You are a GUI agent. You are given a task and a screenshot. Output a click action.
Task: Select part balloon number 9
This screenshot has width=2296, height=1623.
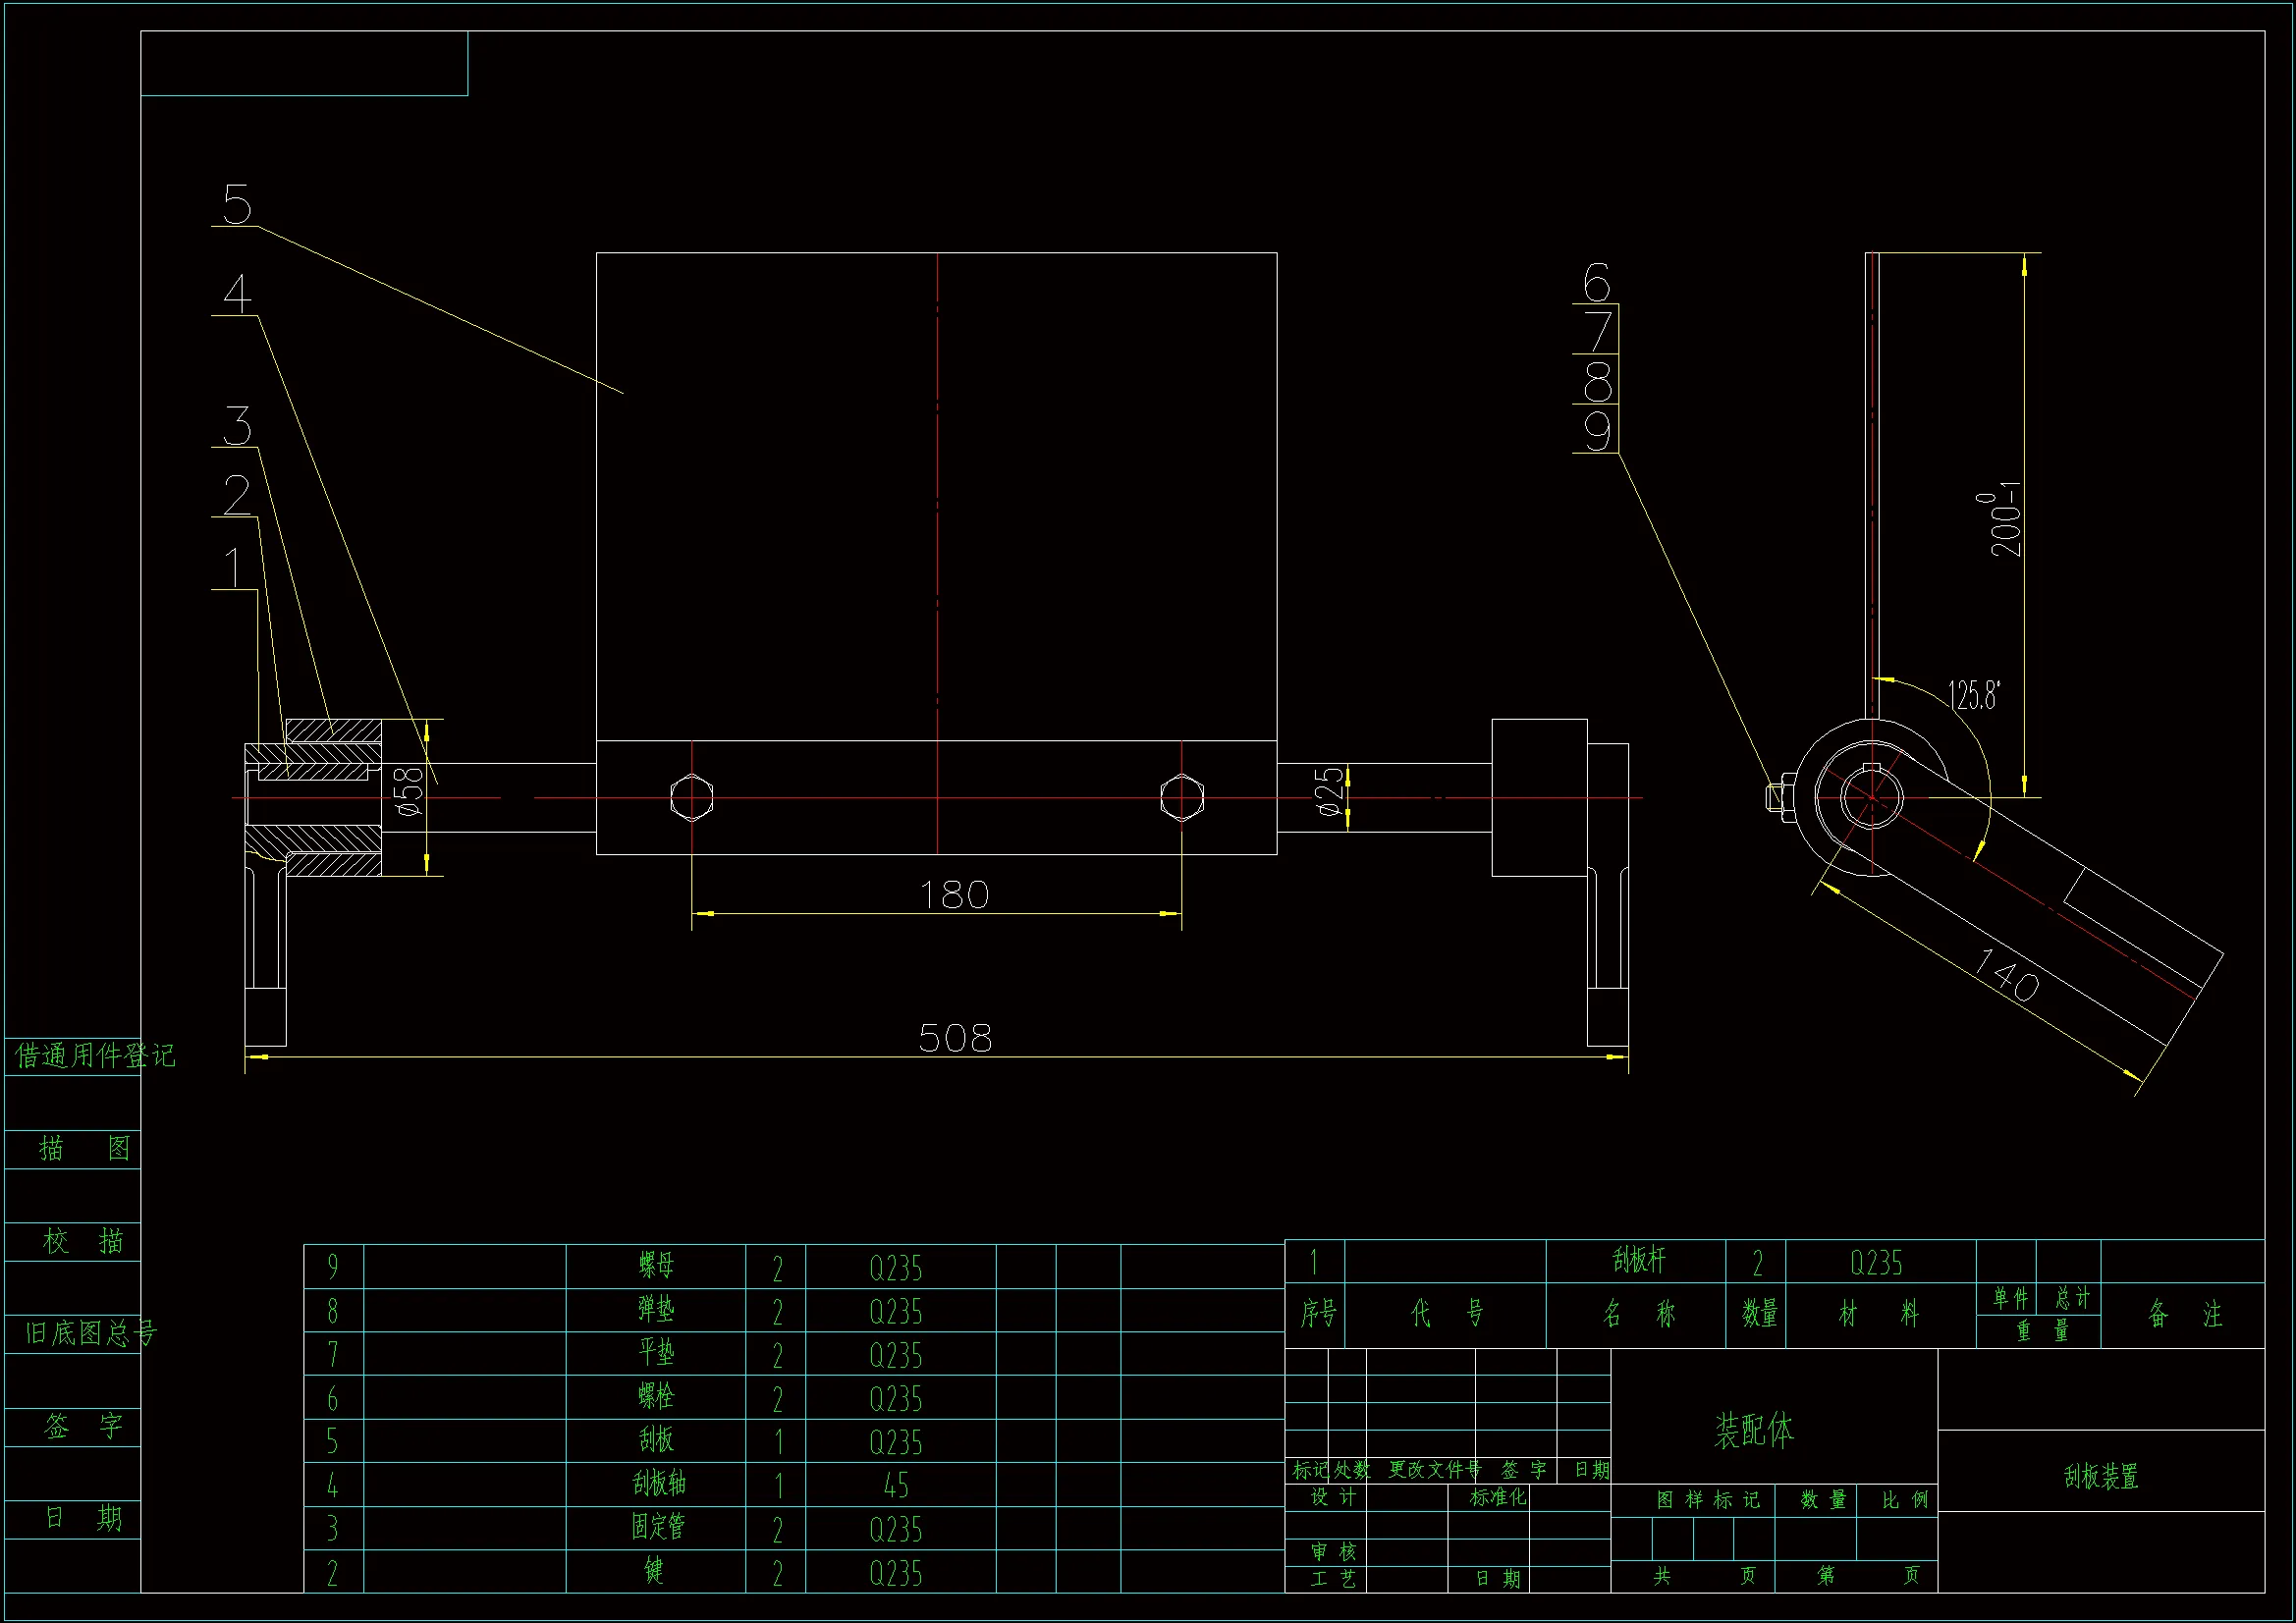[1597, 431]
